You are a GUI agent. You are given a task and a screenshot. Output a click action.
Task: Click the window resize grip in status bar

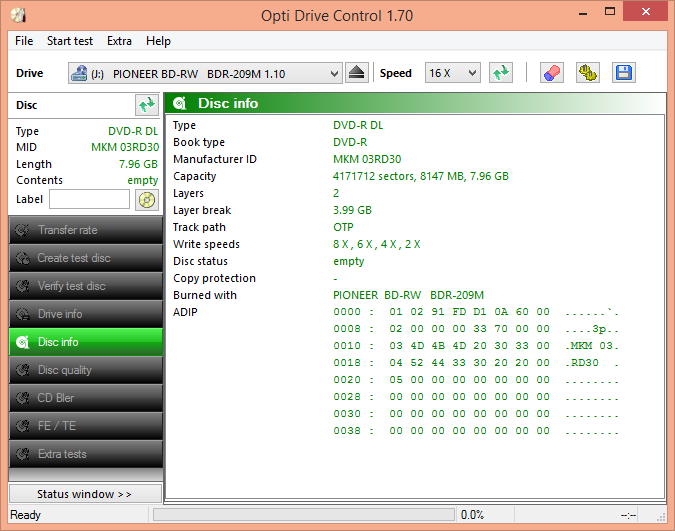[661, 517]
